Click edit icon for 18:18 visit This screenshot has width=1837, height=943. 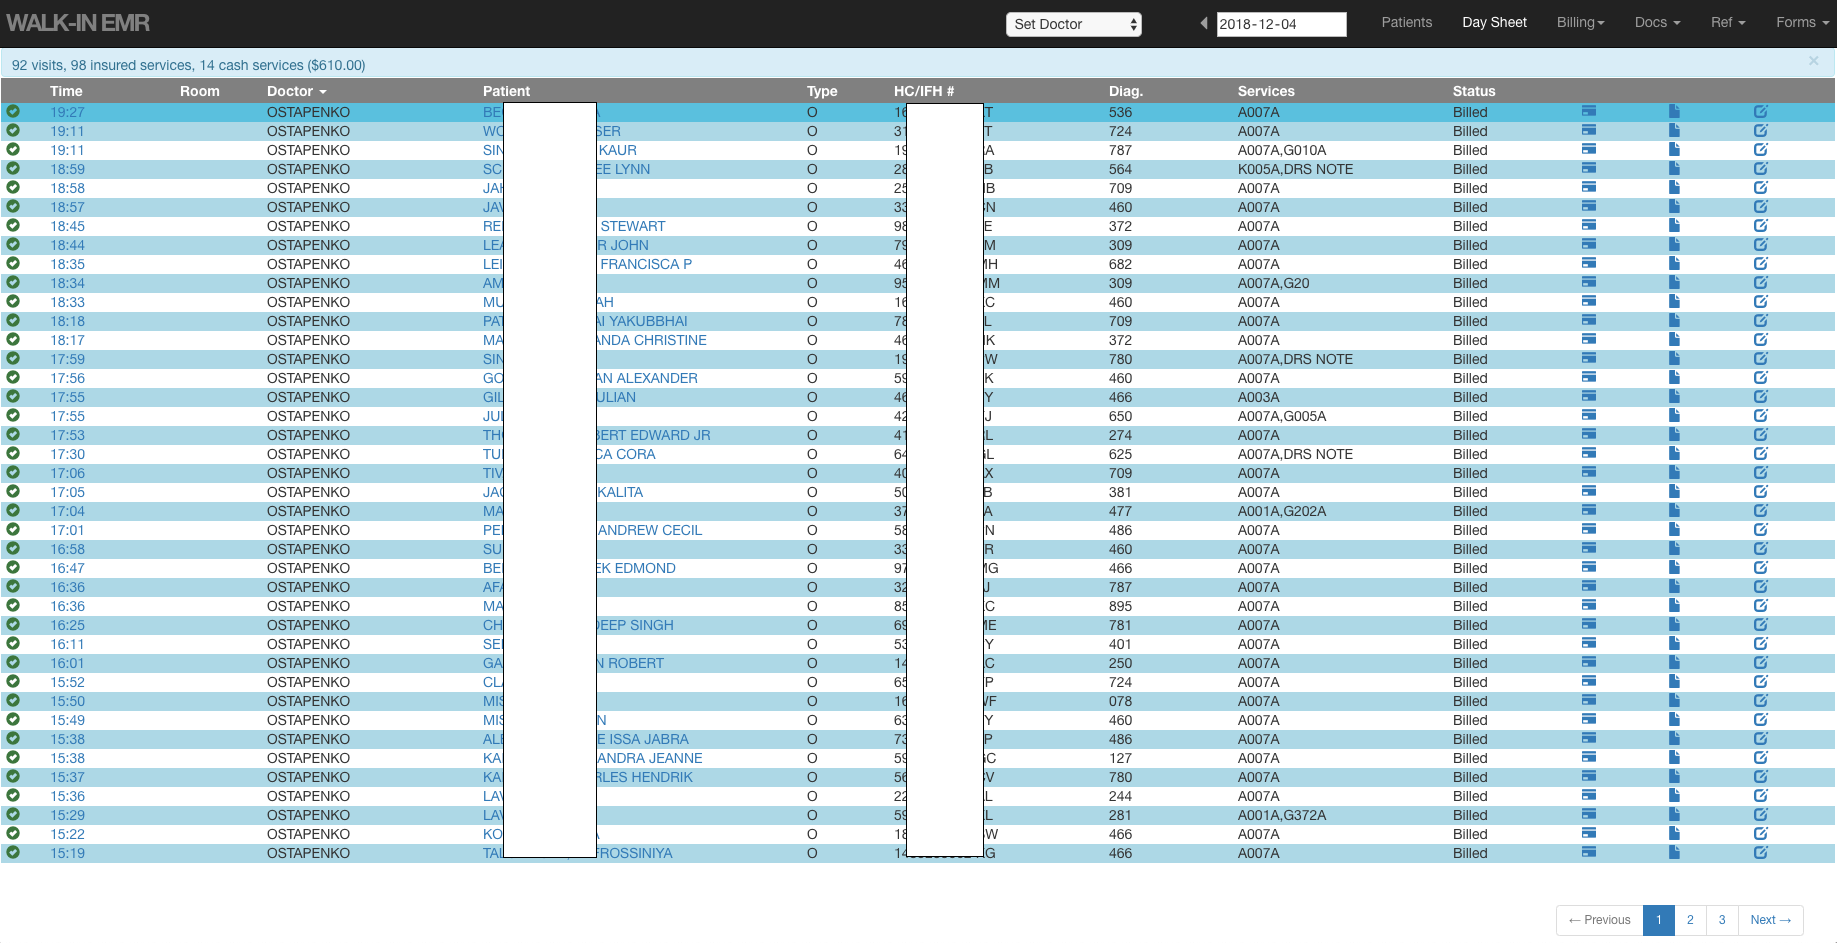(x=1761, y=320)
